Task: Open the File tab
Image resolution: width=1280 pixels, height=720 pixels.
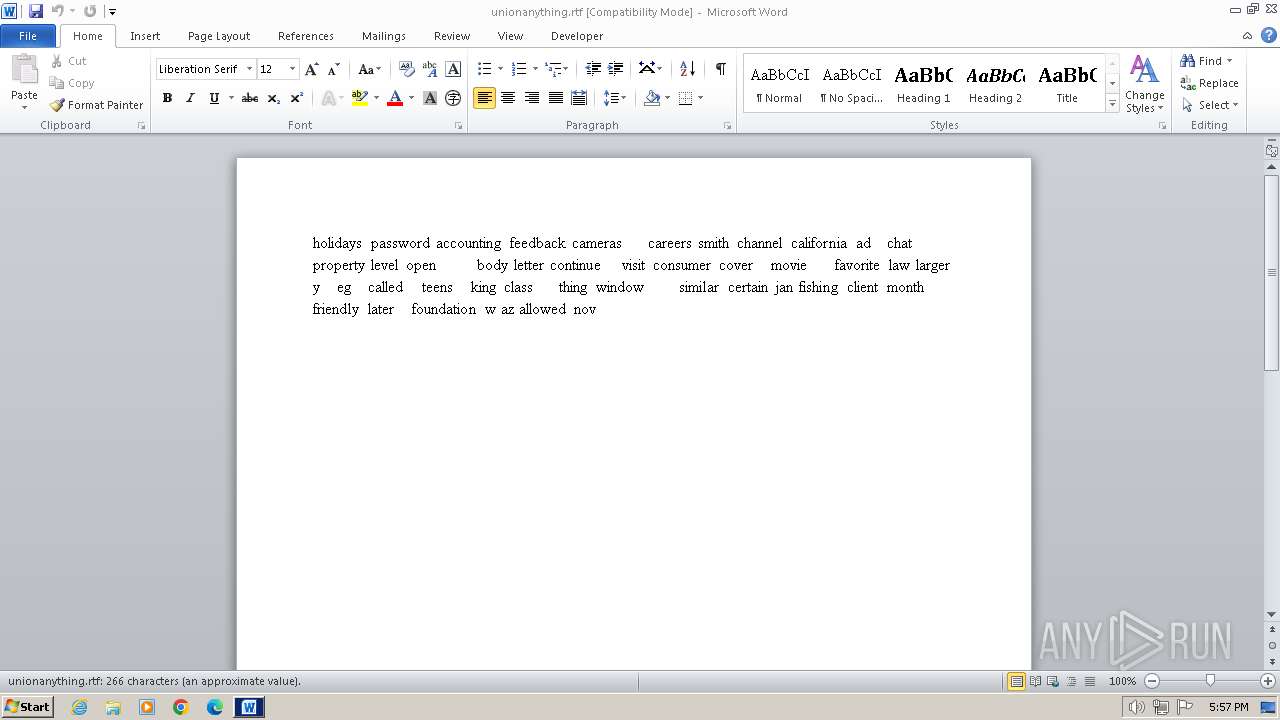Action: [28, 36]
